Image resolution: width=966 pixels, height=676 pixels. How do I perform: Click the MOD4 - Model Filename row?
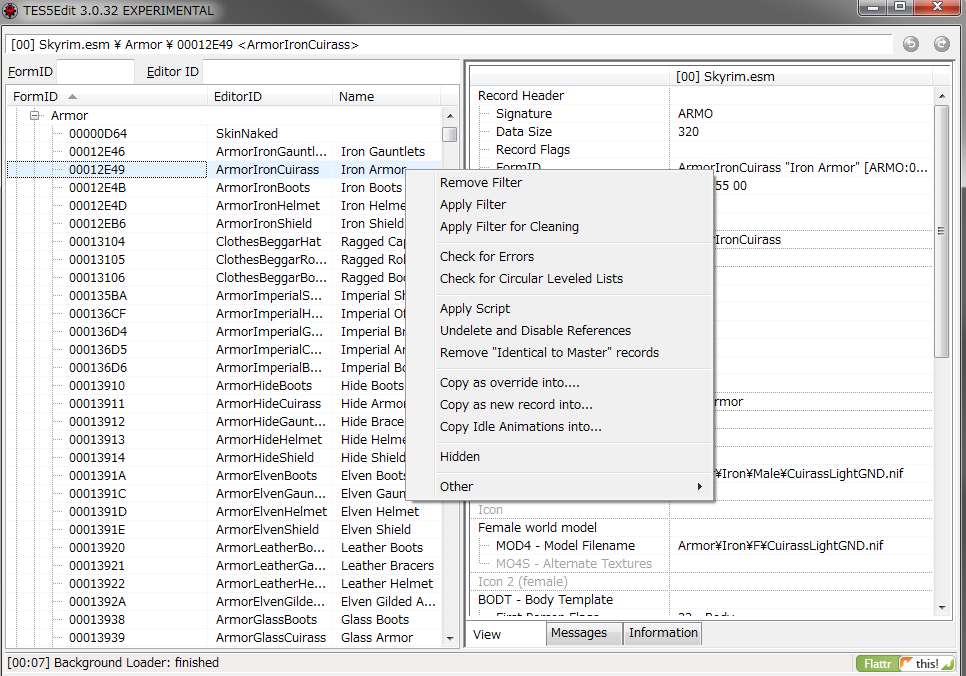(702, 545)
